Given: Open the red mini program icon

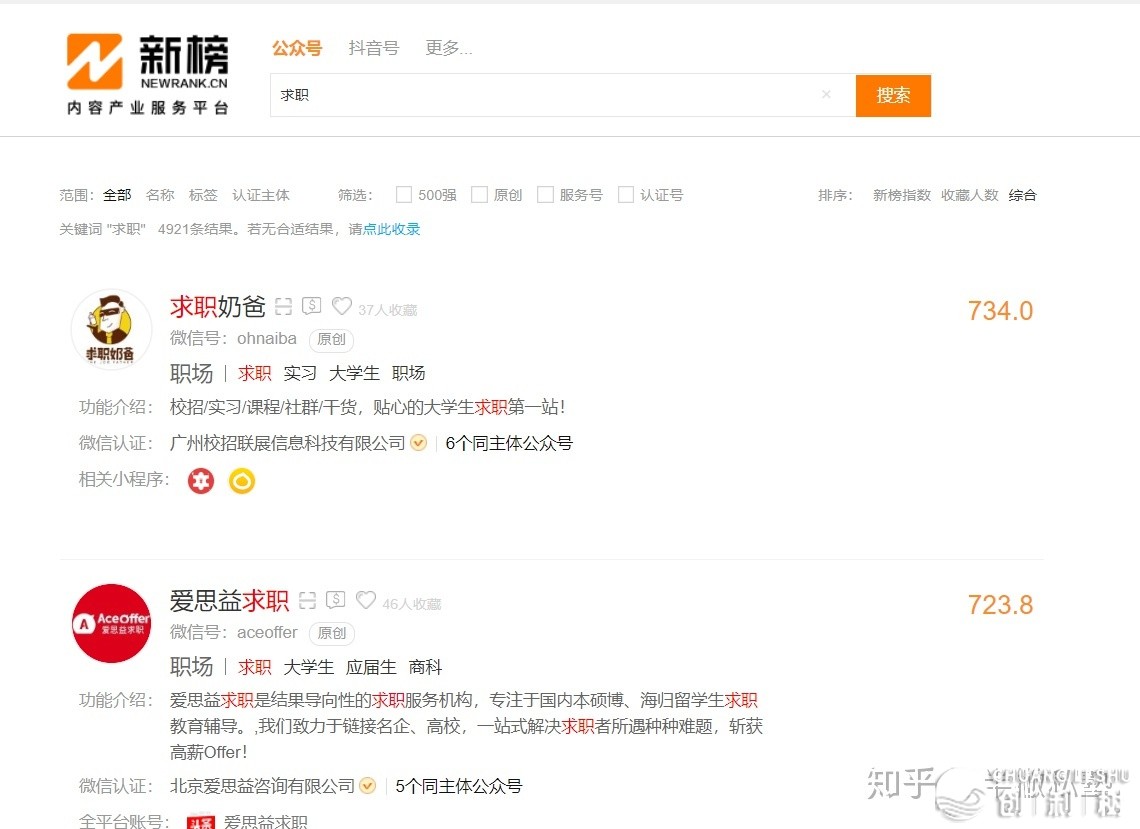Looking at the screenshot, I should 201,481.
